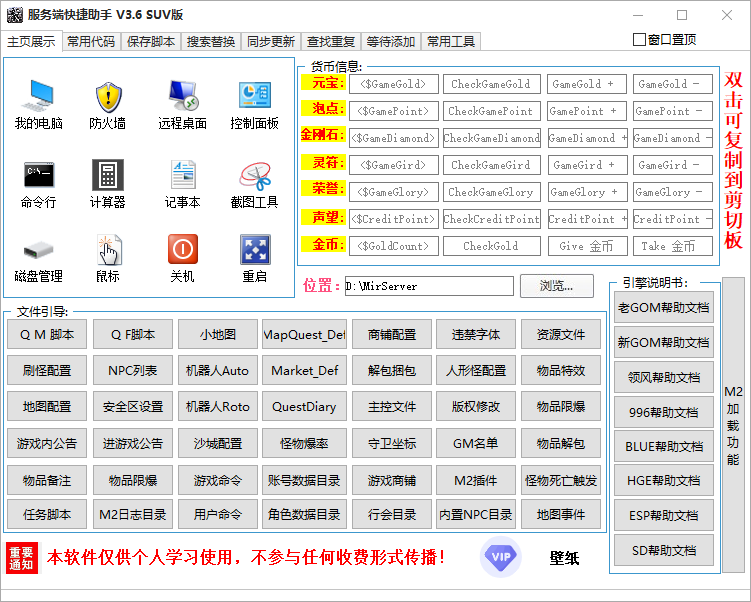
Task: Click the 老GOM帮助文档 button
Action: click(664, 307)
